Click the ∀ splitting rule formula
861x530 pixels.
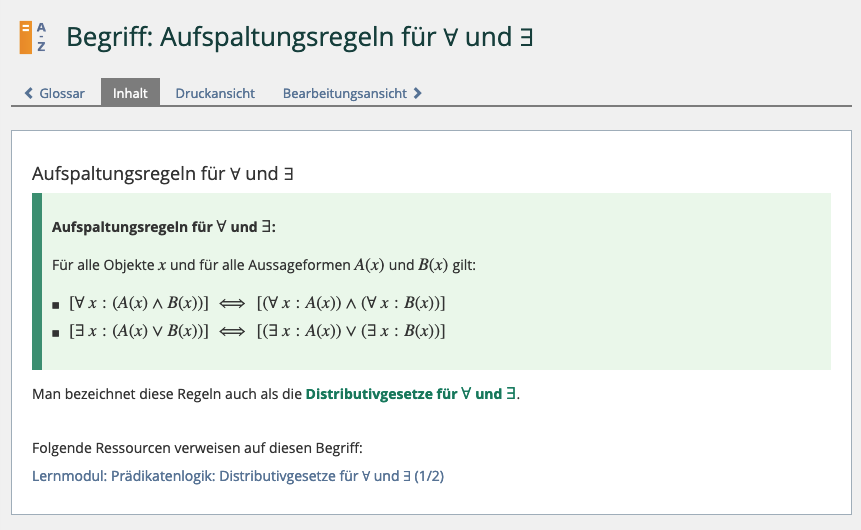pos(257,303)
